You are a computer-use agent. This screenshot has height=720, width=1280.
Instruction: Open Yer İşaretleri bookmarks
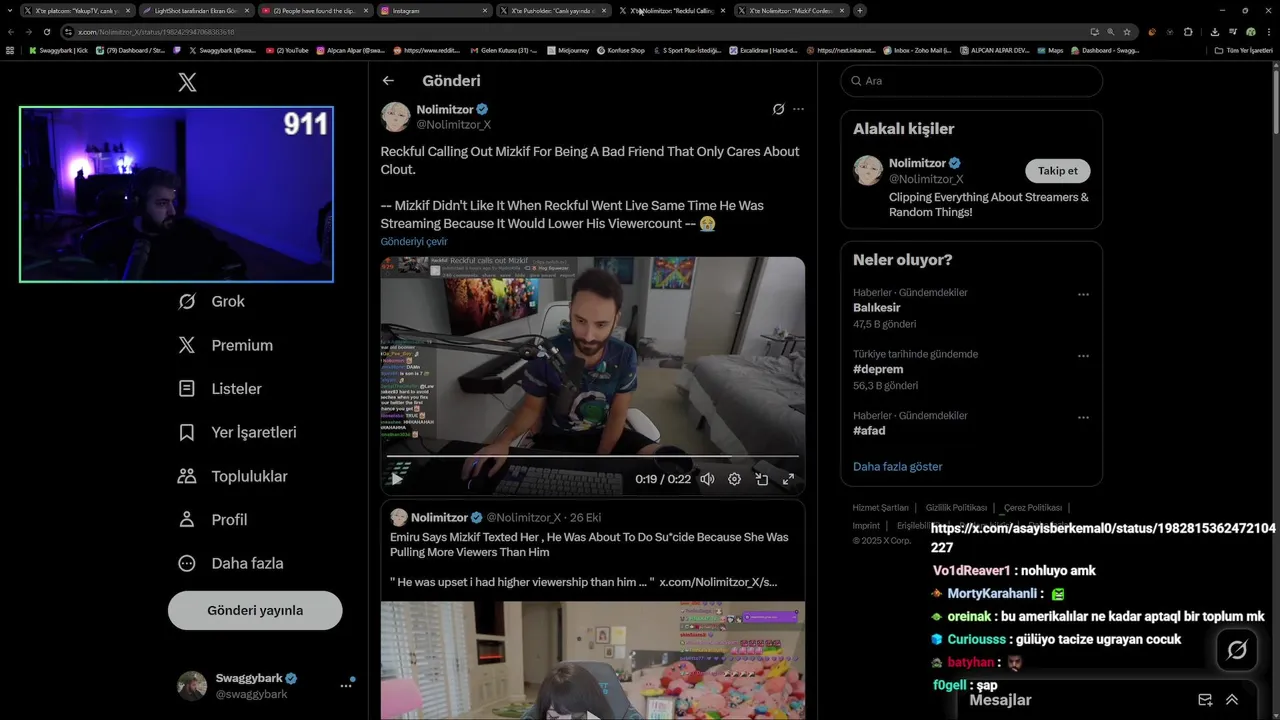pos(237,432)
